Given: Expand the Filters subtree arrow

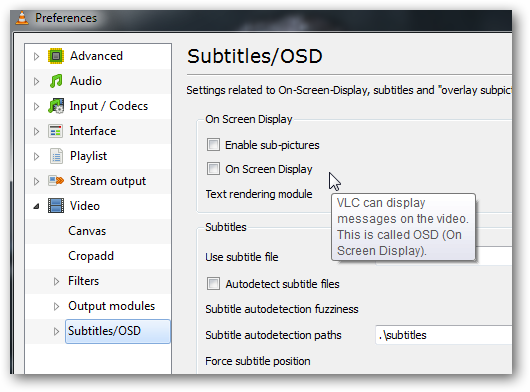Looking at the screenshot, I should (56, 281).
